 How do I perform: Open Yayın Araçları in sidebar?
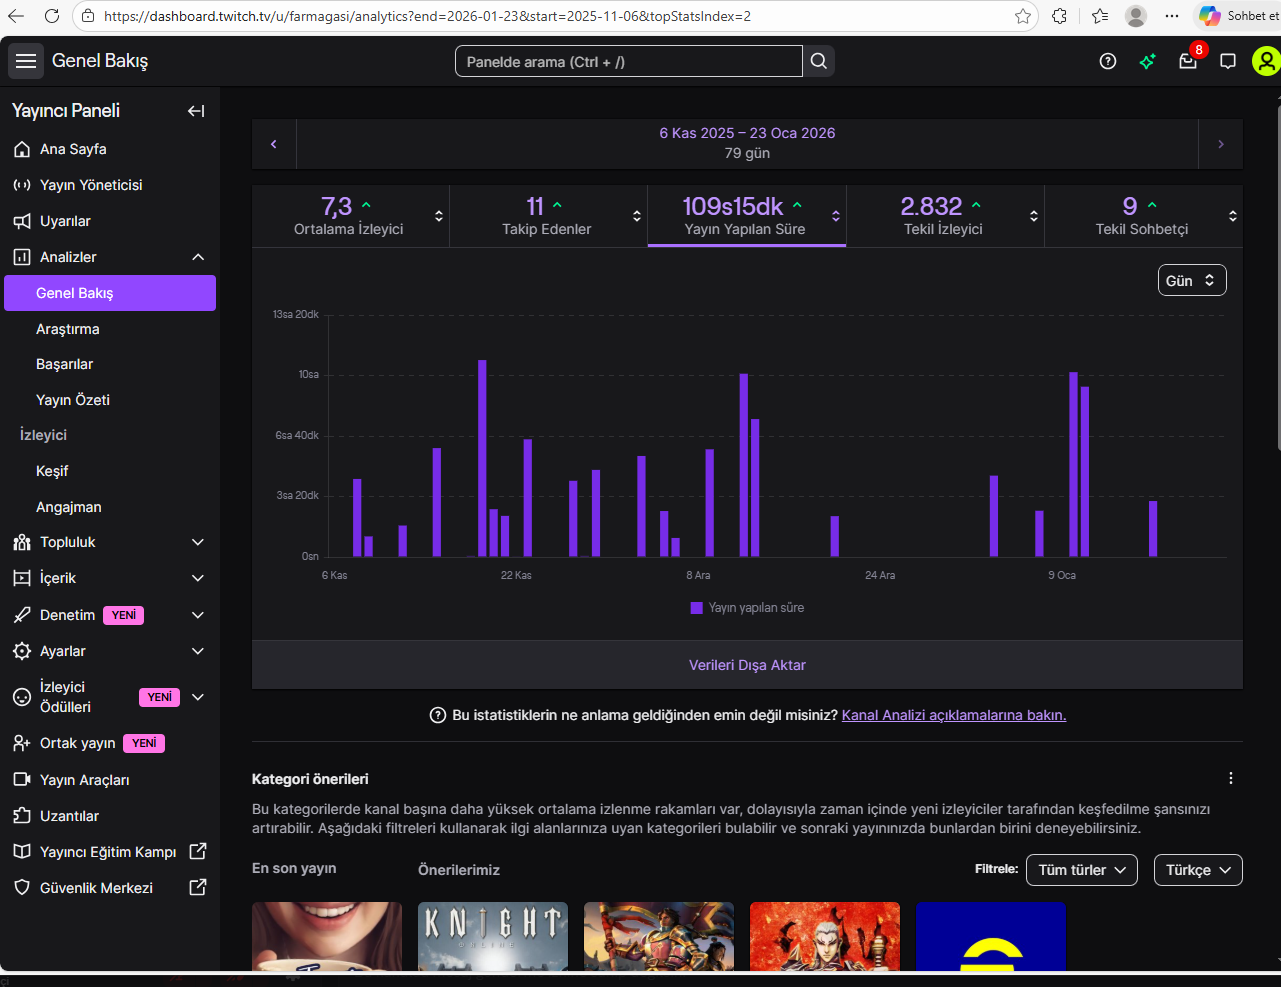click(110, 780)
